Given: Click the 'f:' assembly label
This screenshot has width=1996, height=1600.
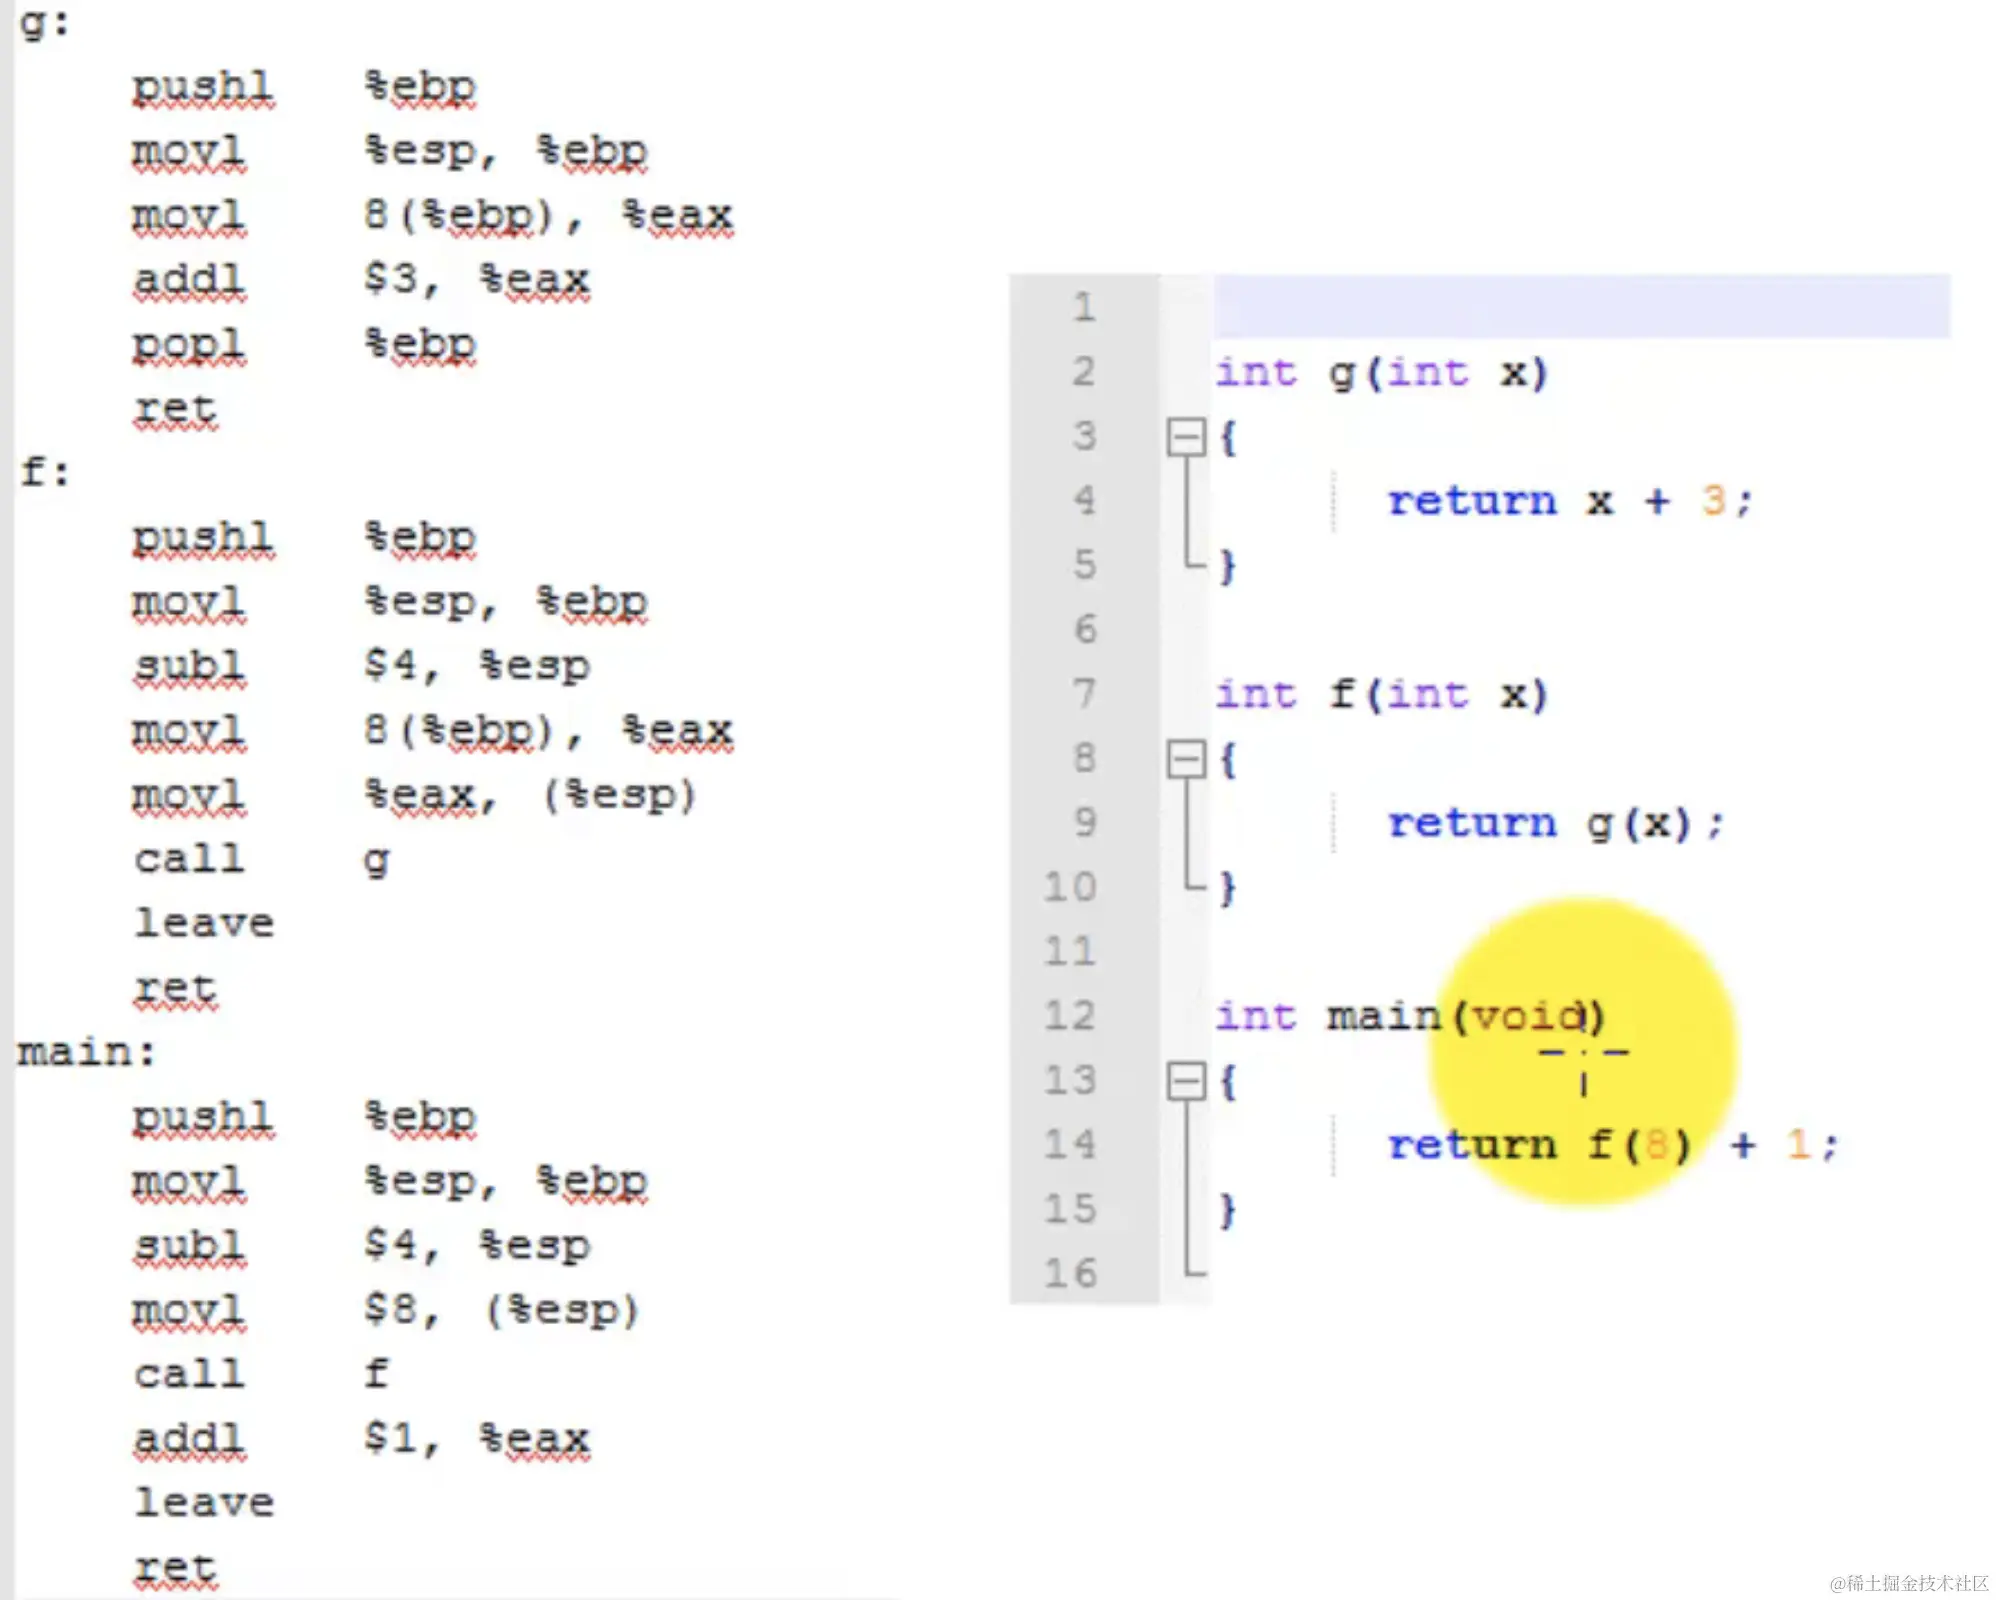Looking at the screenshot, I should click(45, 472).
